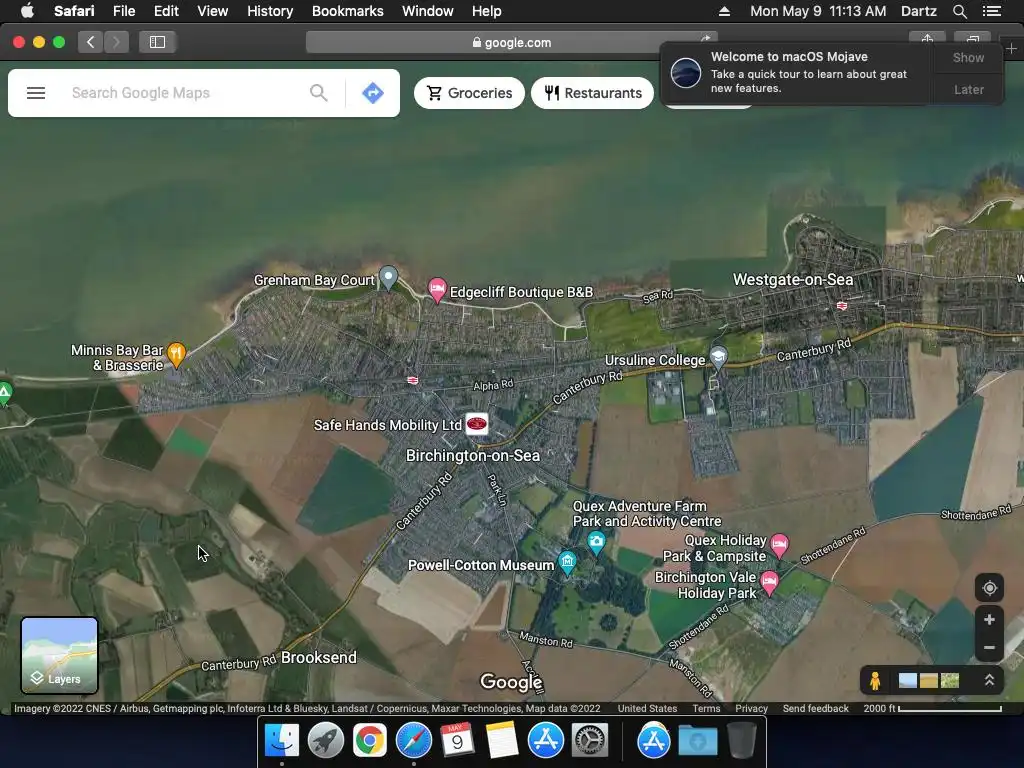Viewport: 1024px width, 768px height.
Task: Select the Edgecliff Boutique B&B hotel pin
Action: pyautogui.click(x=437, y=289)
